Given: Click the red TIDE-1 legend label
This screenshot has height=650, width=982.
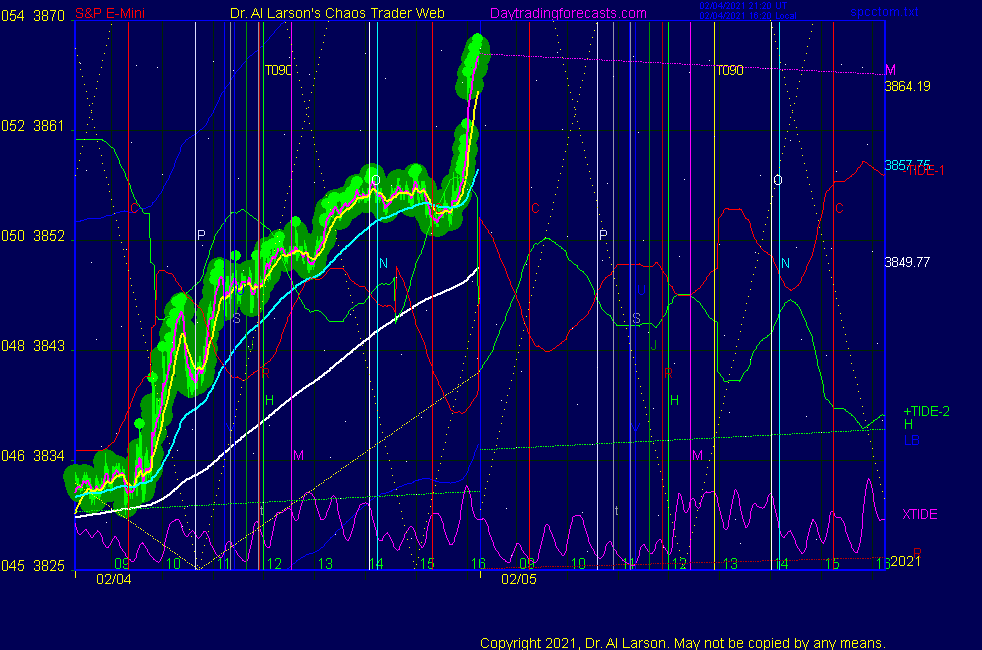Looking at the screenshot, I should [926, 171].
